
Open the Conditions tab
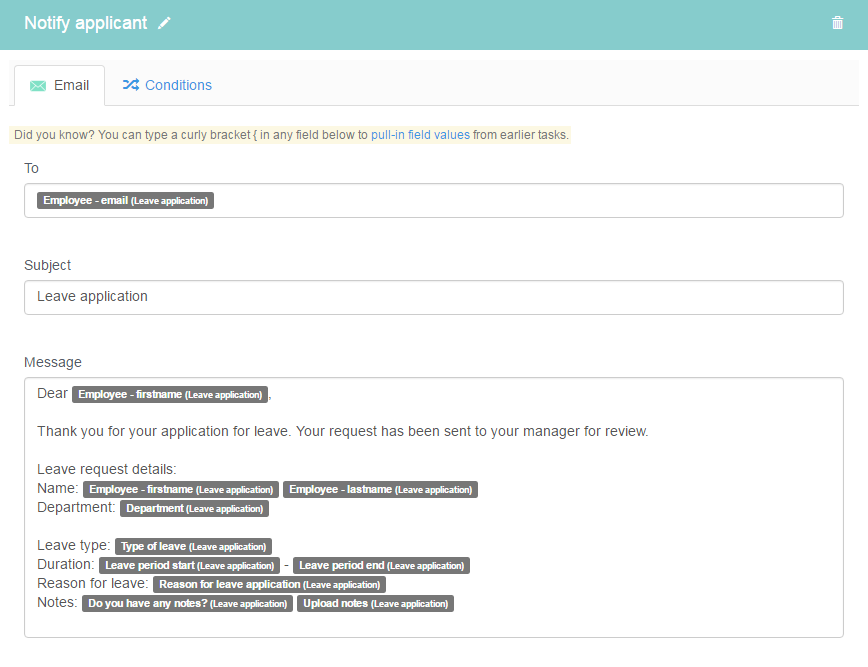point(167,85)
